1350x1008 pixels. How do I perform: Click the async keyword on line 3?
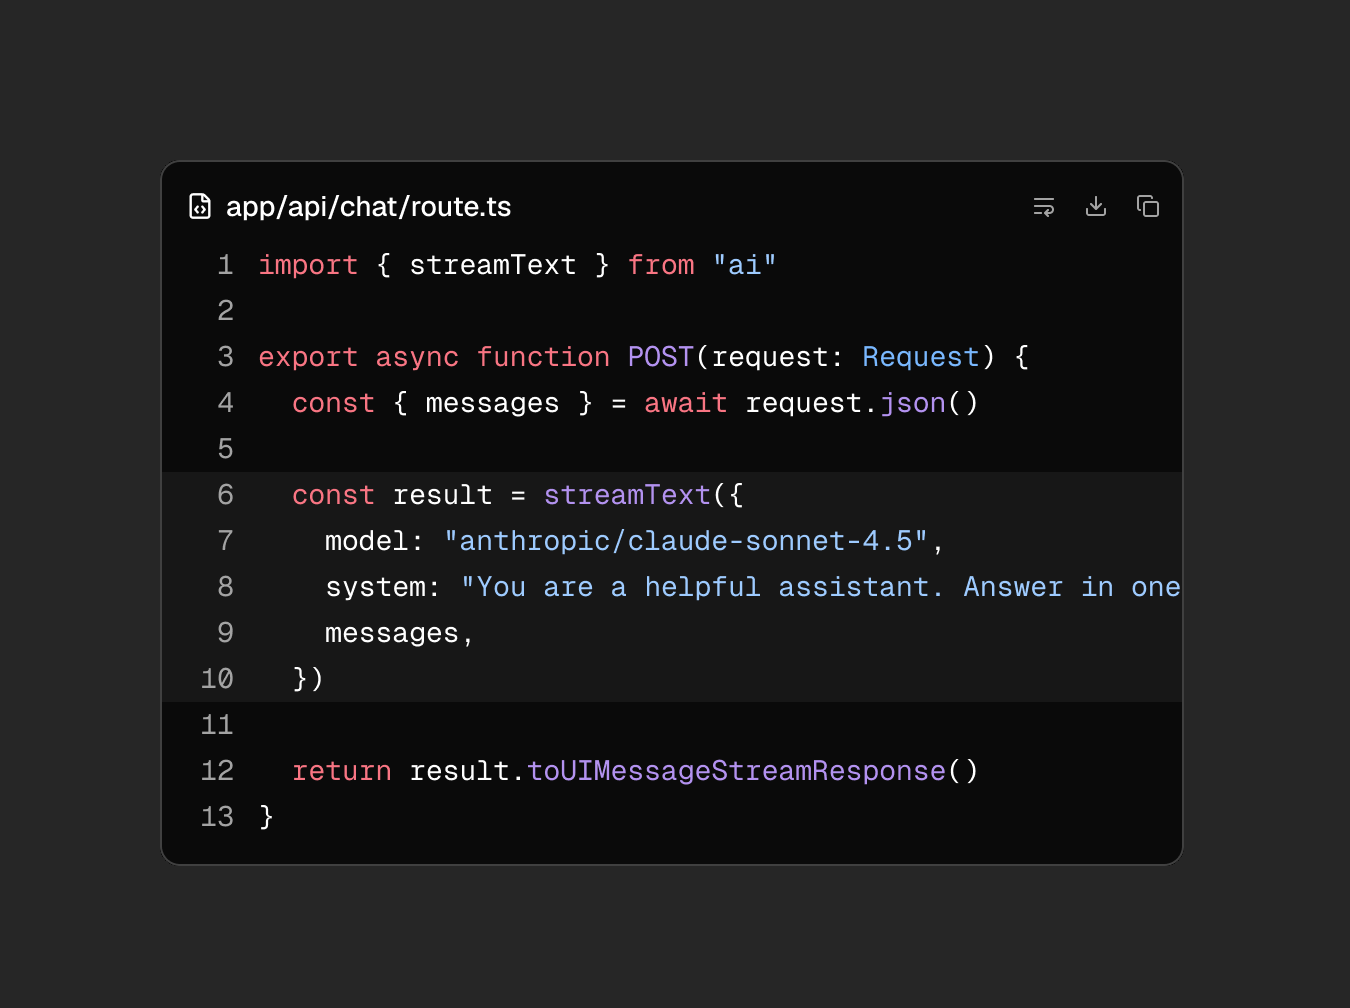coord(417,357)
